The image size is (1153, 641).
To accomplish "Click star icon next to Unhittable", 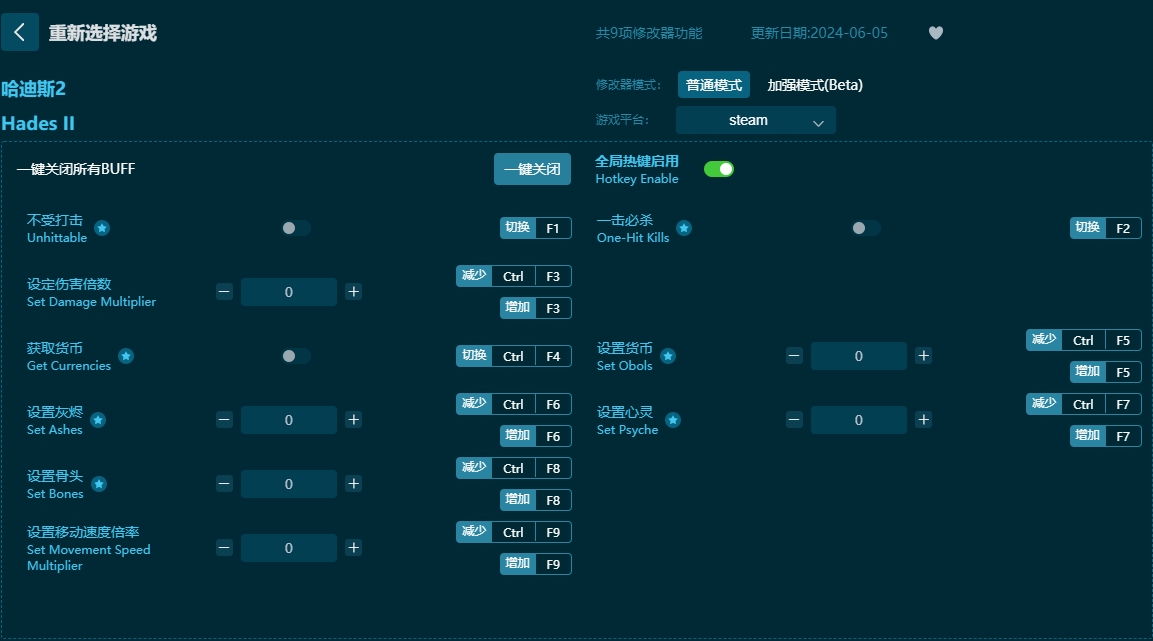I will 102,228.
